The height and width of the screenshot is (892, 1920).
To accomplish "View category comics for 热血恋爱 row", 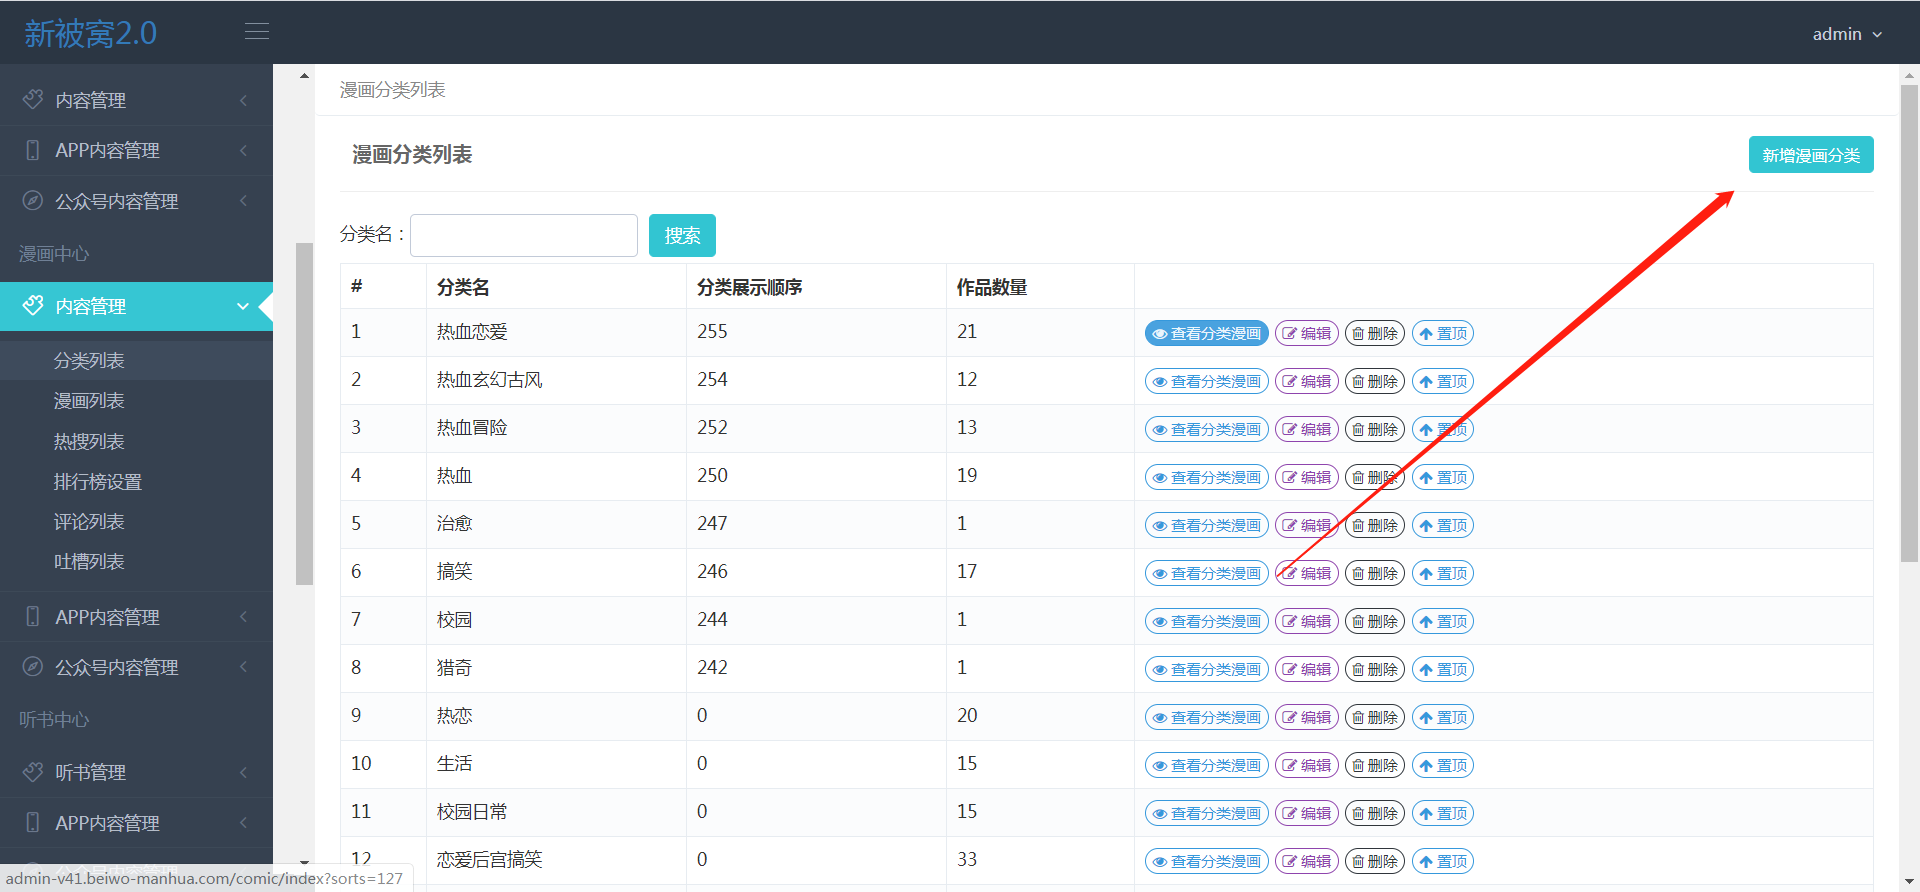I will pyautogui.click(x=1206, y=333).
